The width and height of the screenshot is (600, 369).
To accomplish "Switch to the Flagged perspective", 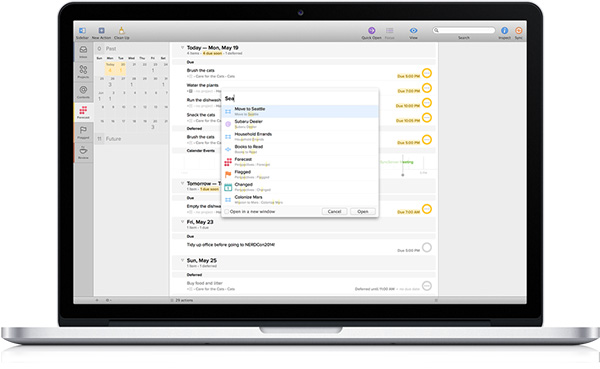I will click(83, 132).
